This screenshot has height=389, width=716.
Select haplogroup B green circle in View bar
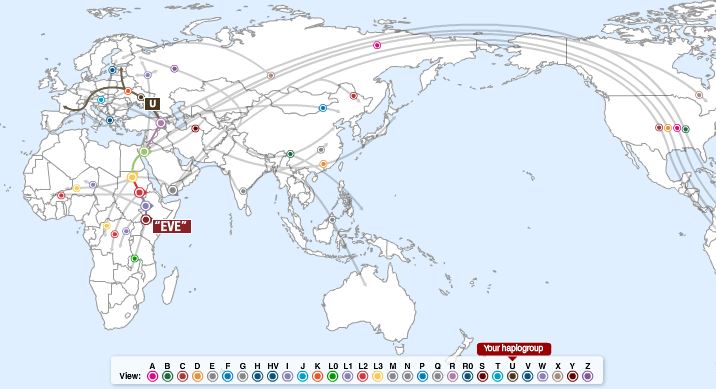coord(167,376)
